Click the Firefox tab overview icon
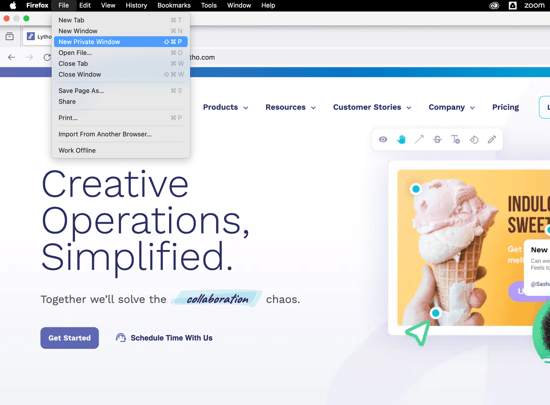This screenshot has height=405, width=550. (x=10, y=36)
